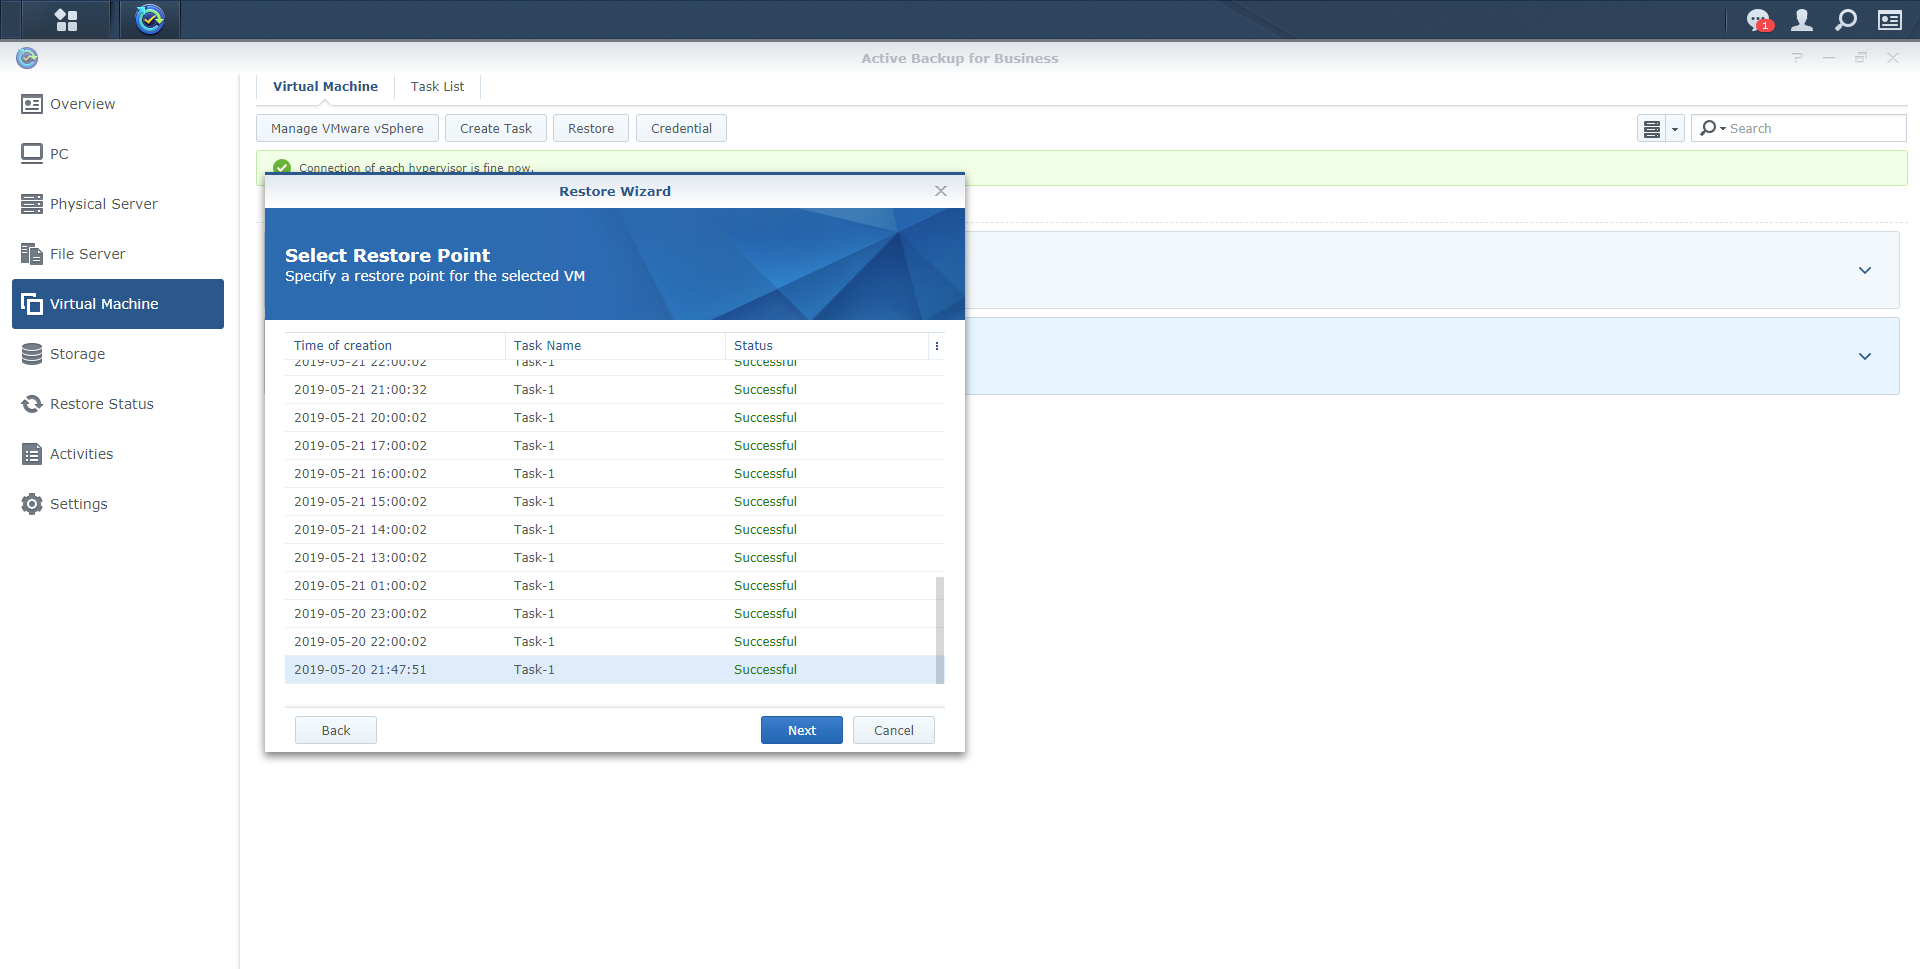Open search filter dropdown arrow
Viewport: 1920px width, 969px height.
tap(1723, 128)
